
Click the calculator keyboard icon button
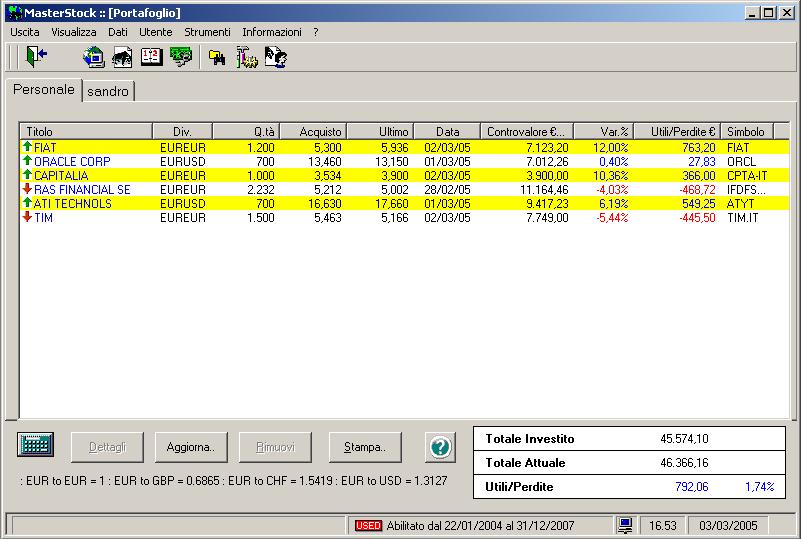click(x=35, y=445)
